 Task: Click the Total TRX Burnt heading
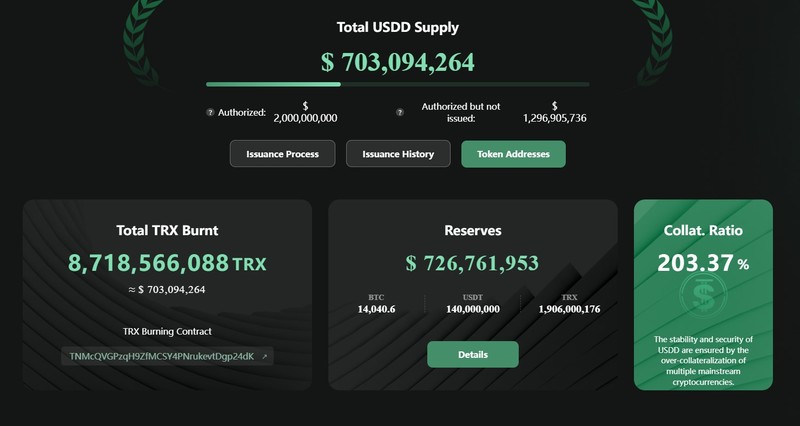(167, 231)
